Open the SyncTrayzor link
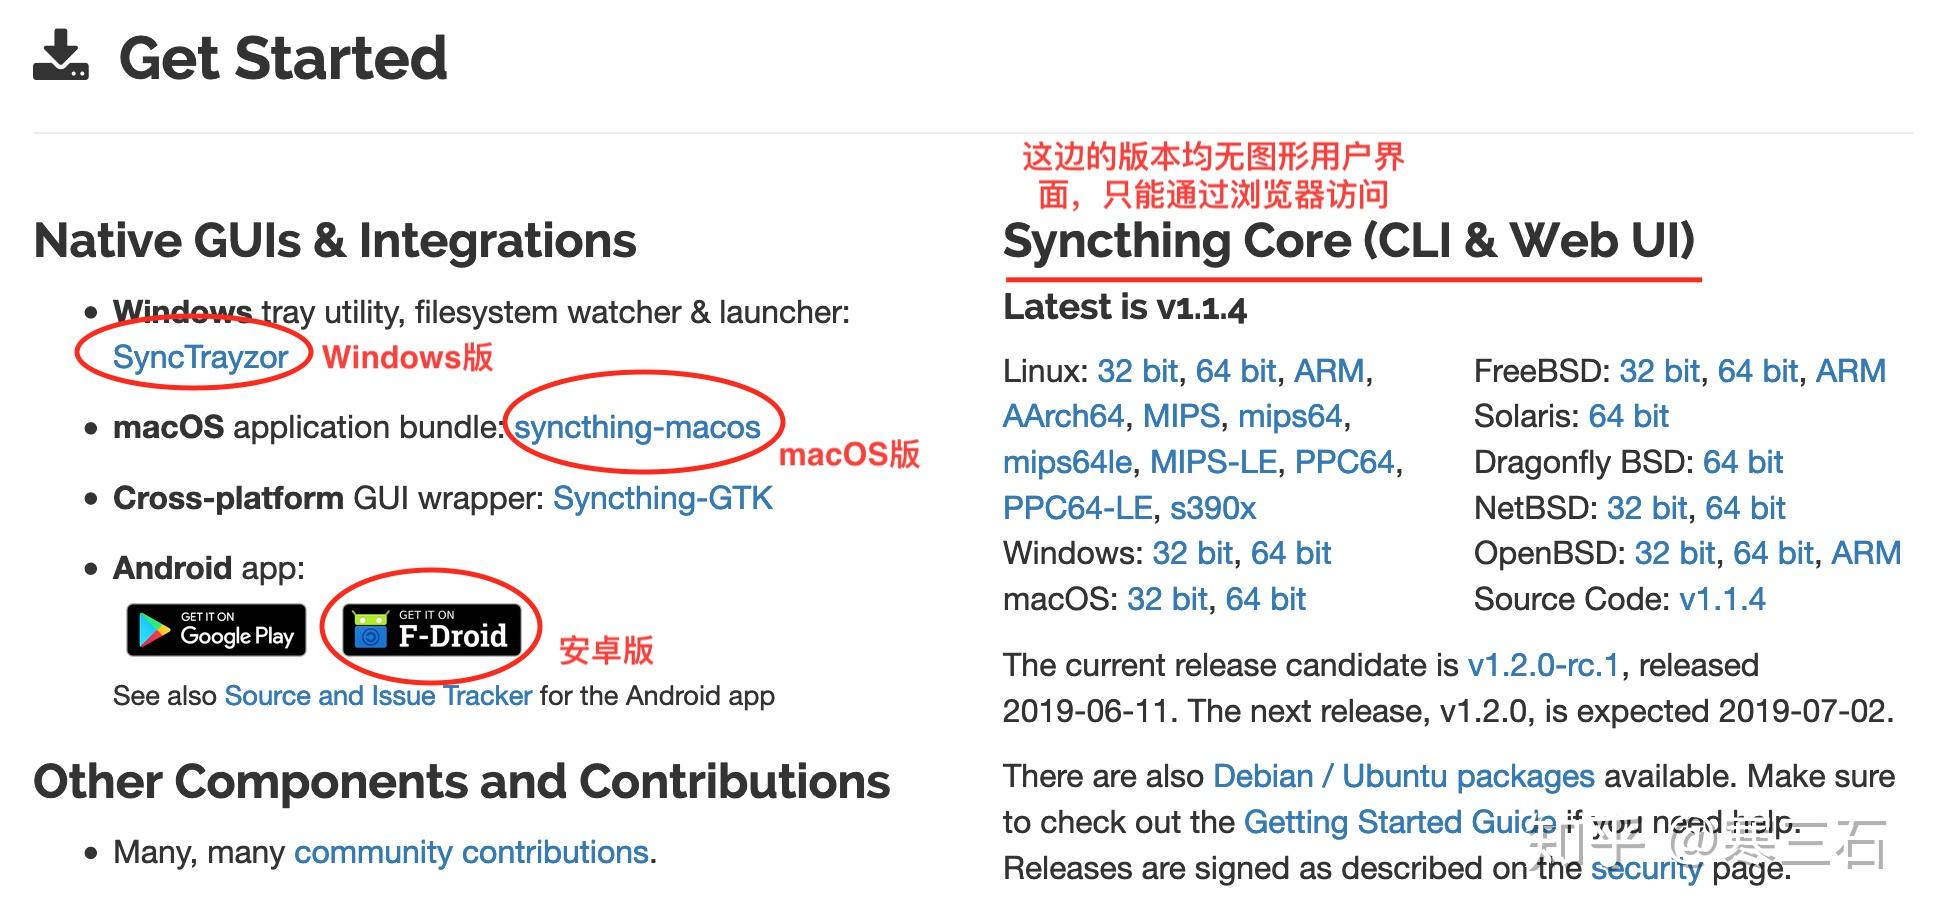Viewport: 1938px width, 922px height. click(x=200, y=357)
